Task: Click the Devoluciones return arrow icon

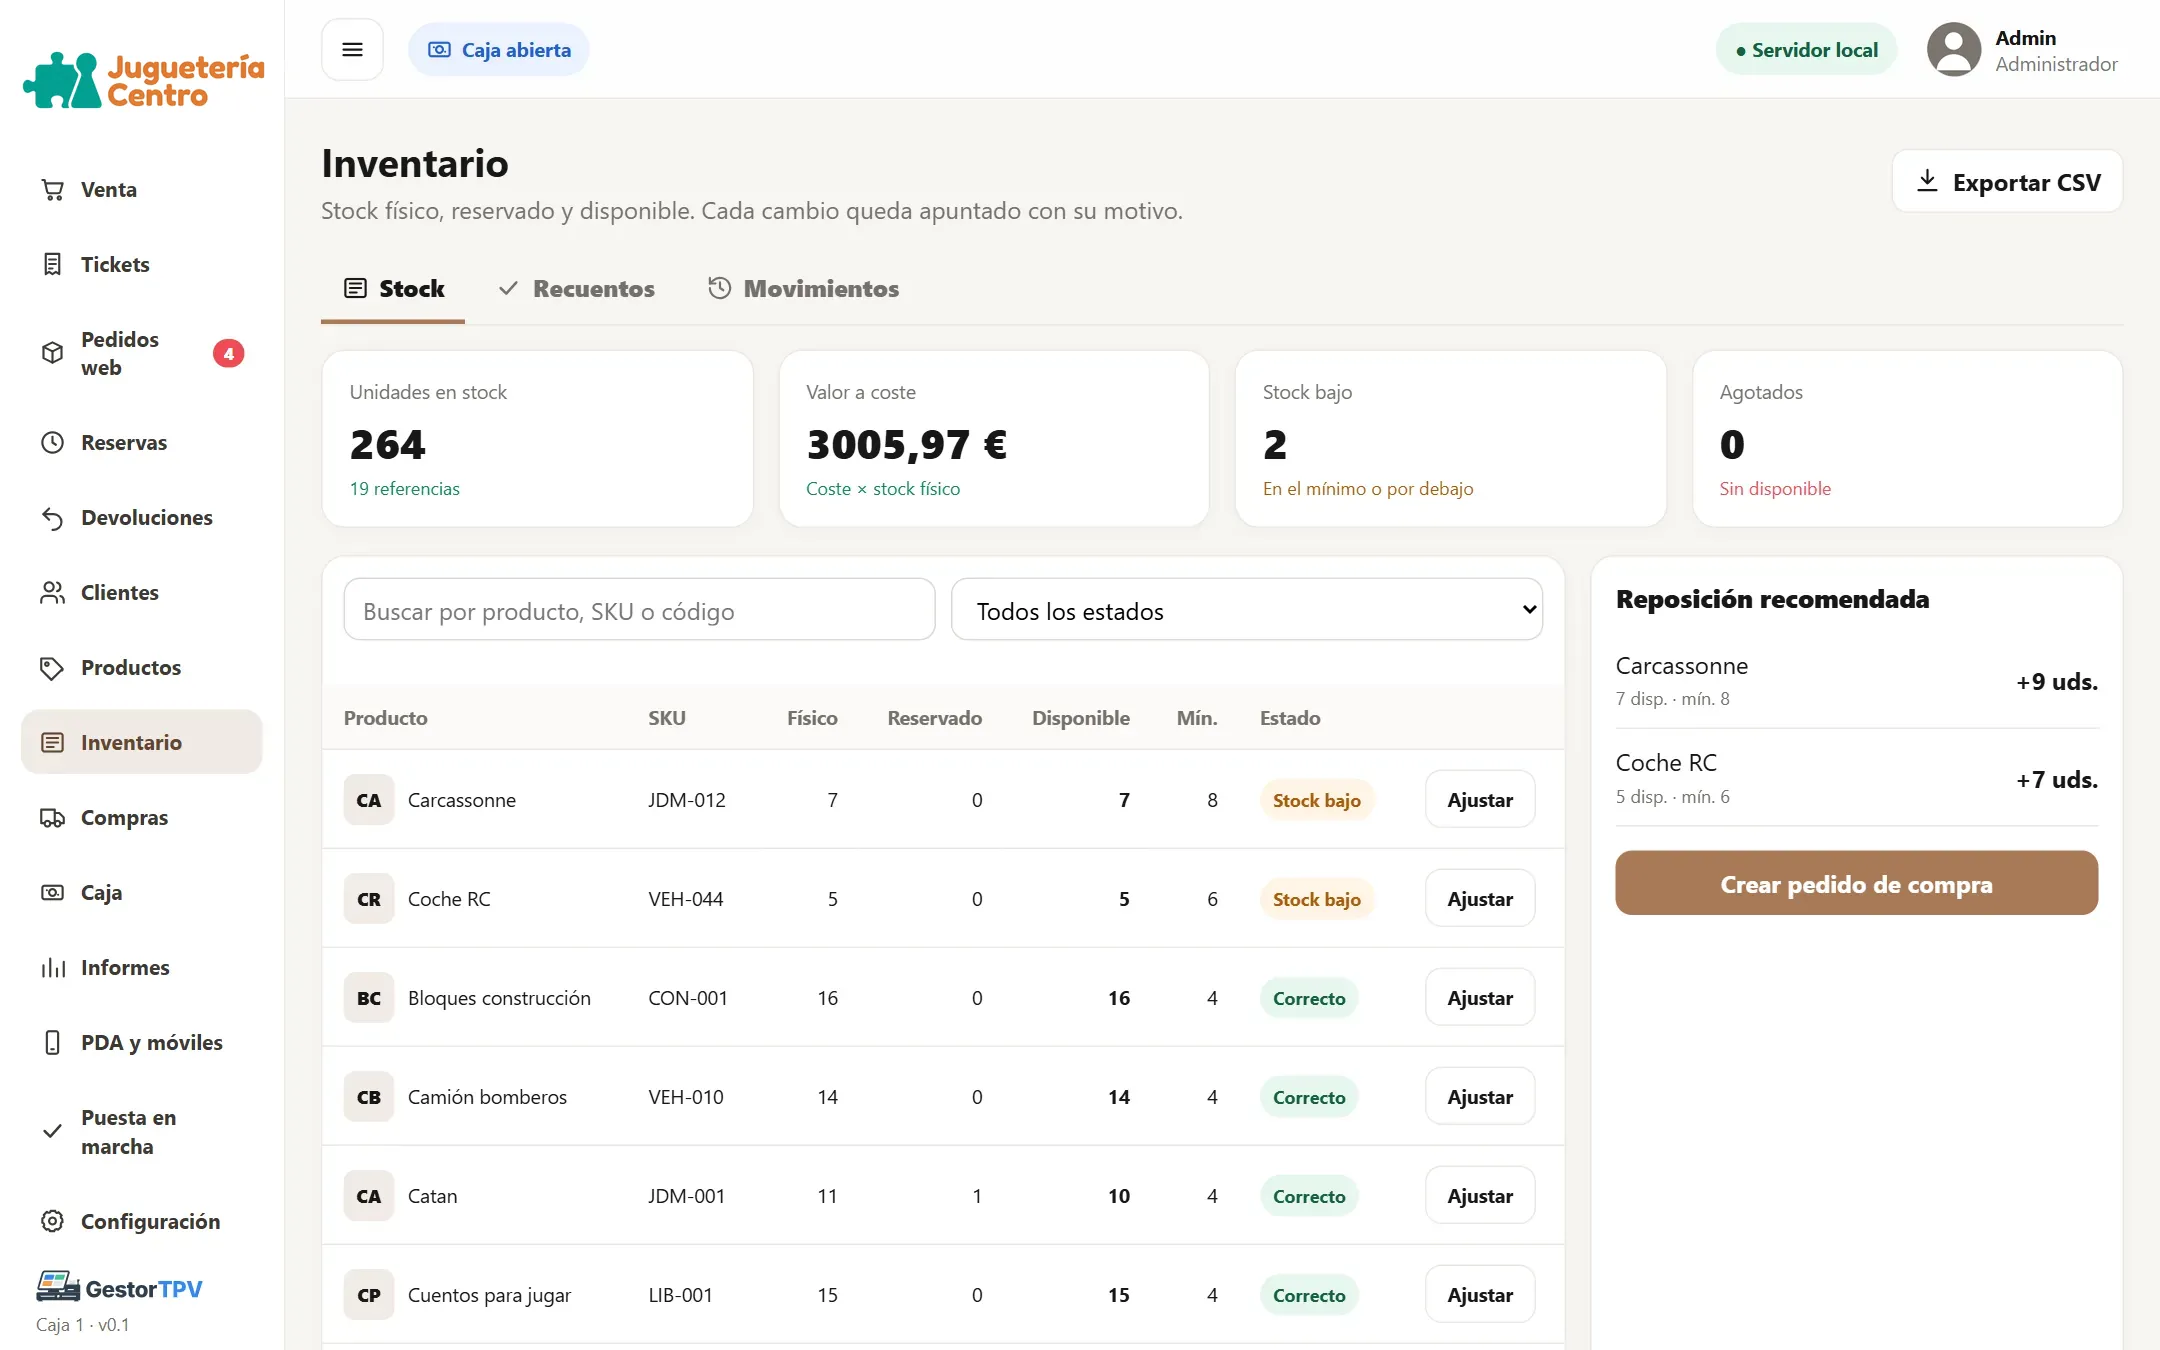Action: 52,517
